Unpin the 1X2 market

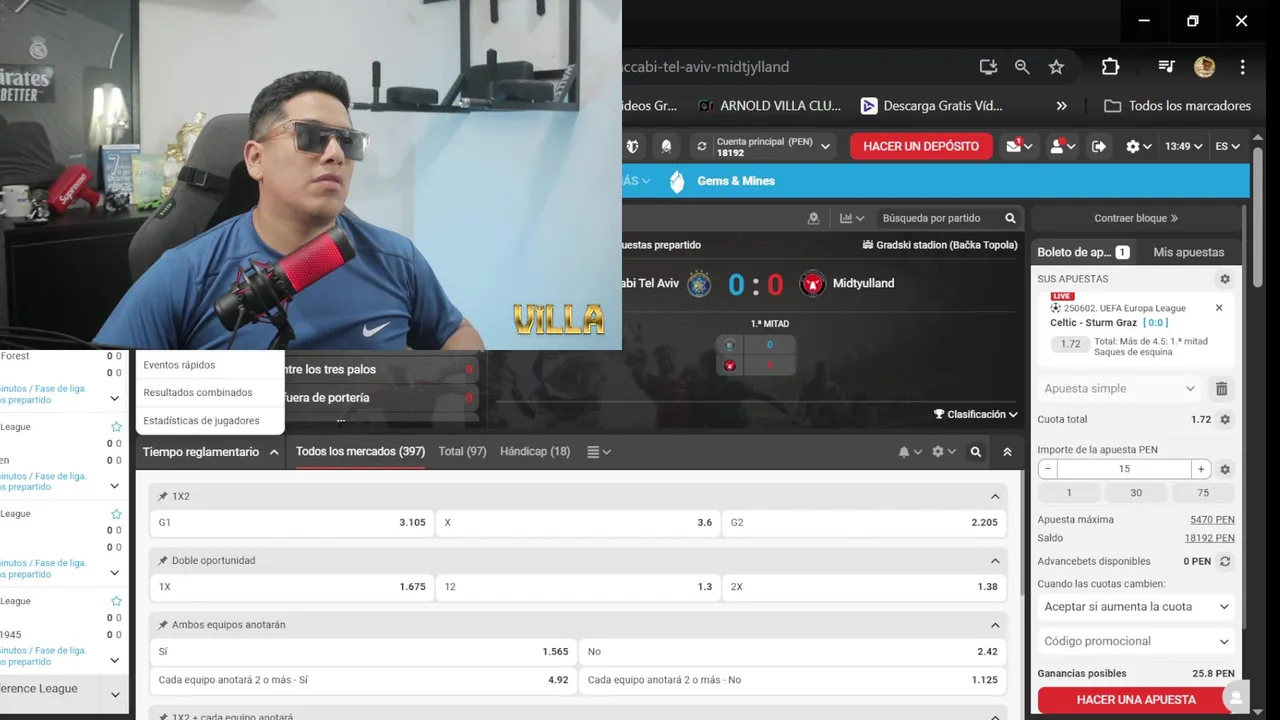pyautogui.click(x=163, y=496)
